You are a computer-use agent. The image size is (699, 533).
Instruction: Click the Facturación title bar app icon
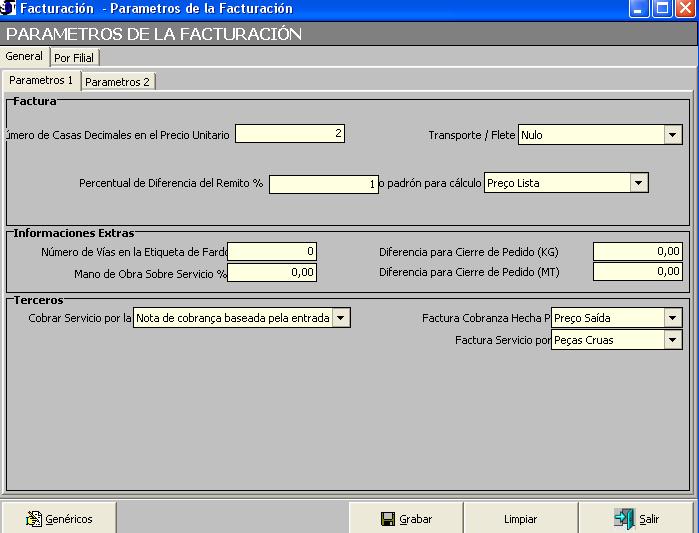tap(9, 9)
